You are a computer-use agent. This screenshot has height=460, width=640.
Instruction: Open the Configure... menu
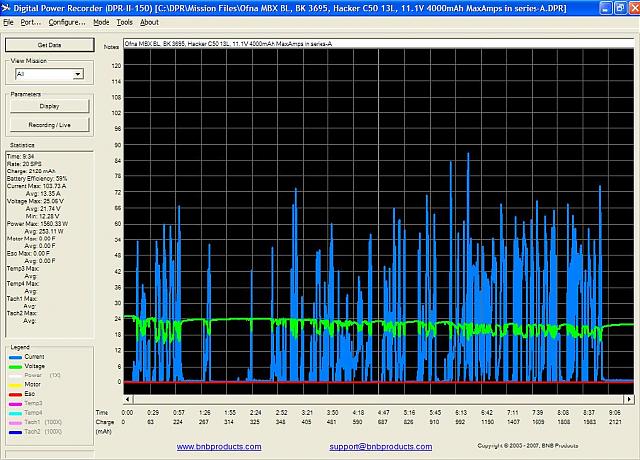pos(67,21)
